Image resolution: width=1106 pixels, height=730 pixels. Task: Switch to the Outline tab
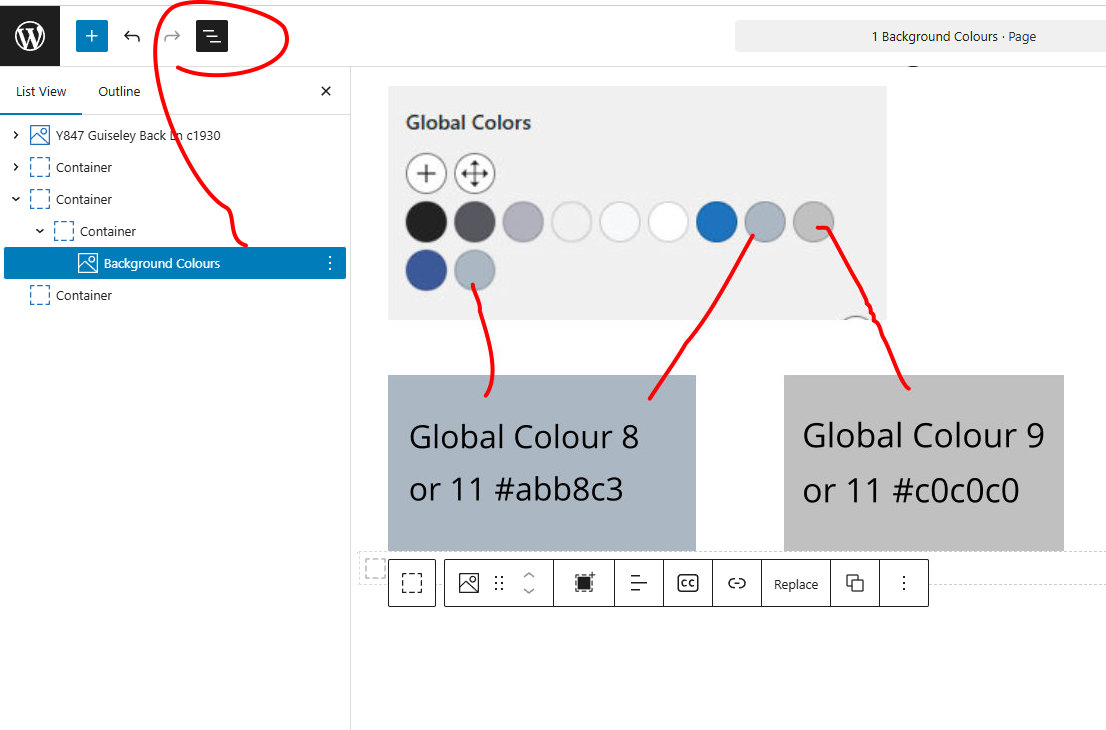[x=119, y=91]
